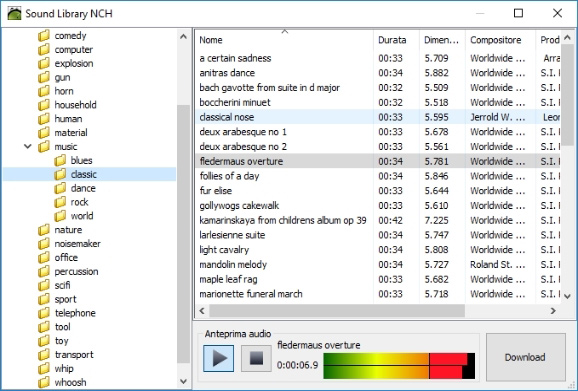This screenshot has height=391, width=578.
Task: Click the 7.225 size value
Action: pos(436,220)
